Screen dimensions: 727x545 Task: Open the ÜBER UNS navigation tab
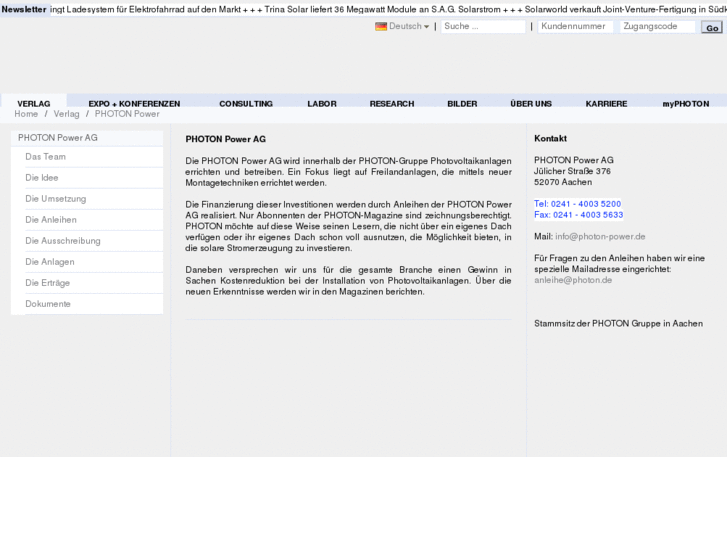(531, 103)
